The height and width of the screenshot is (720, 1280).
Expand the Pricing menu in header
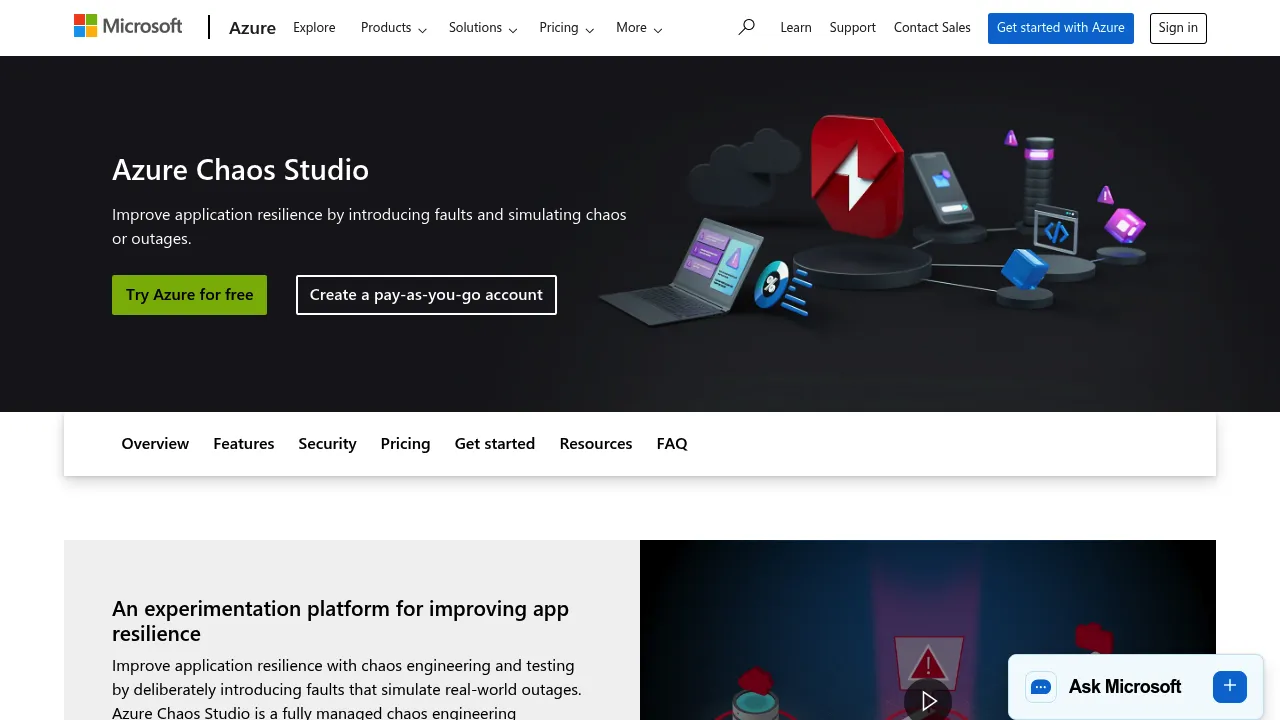[x=567, y=28]
